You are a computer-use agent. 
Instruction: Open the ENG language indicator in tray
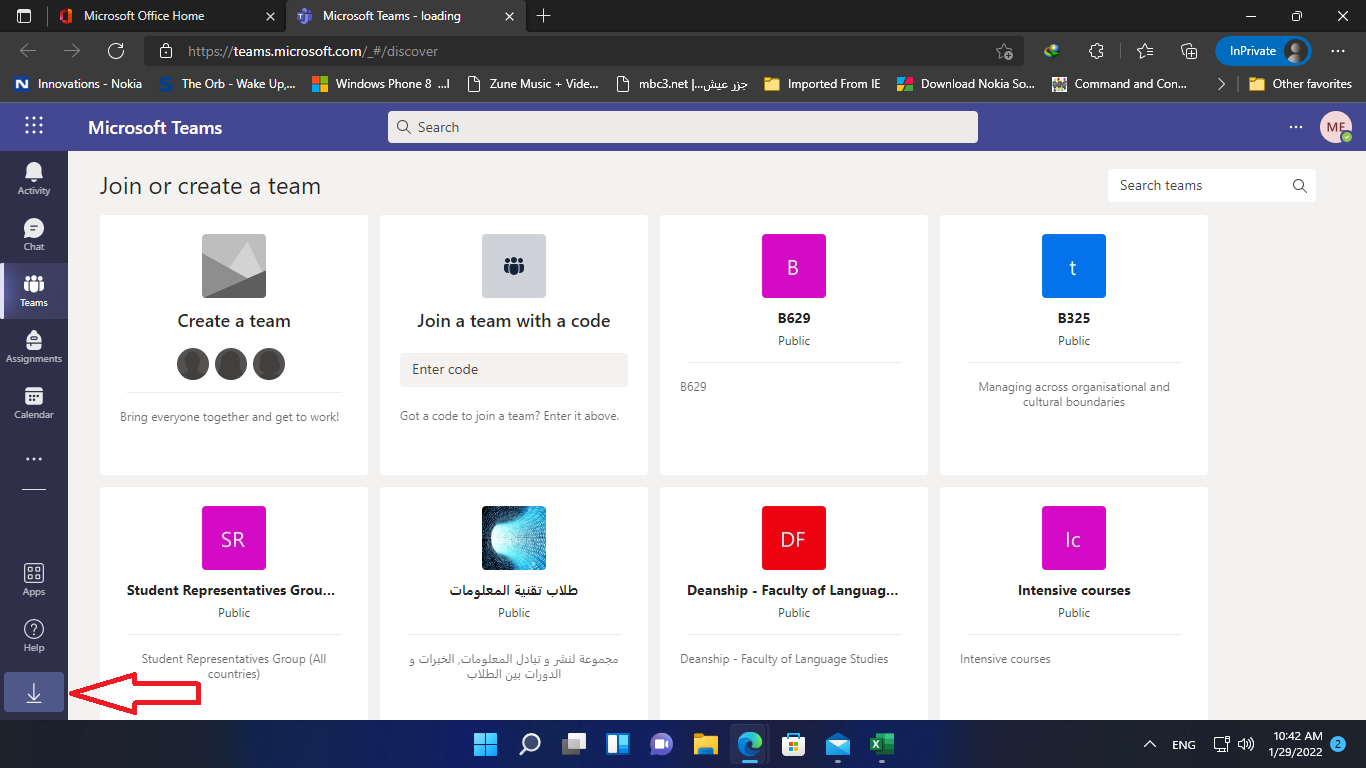coord(1184,745)
